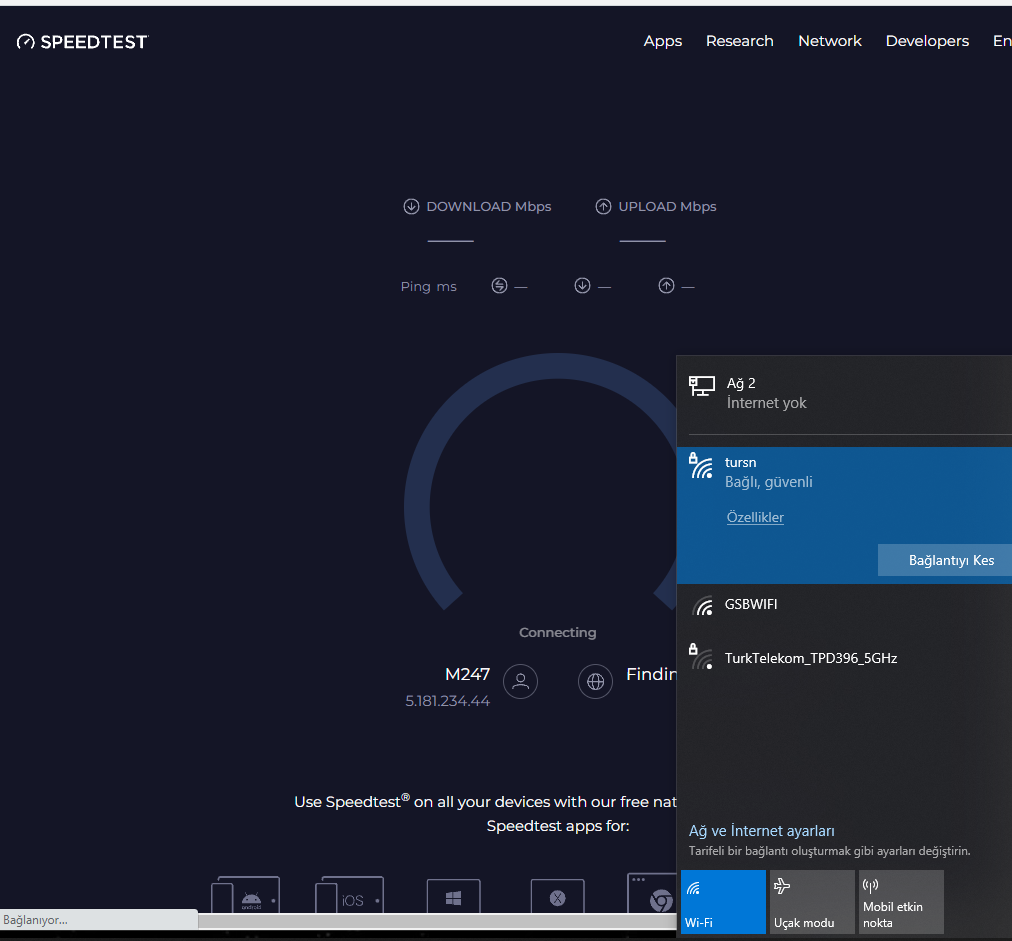Click the idle latency ping icon
The width and height of the screenshot is (1012, 941).
click(499, 285)
